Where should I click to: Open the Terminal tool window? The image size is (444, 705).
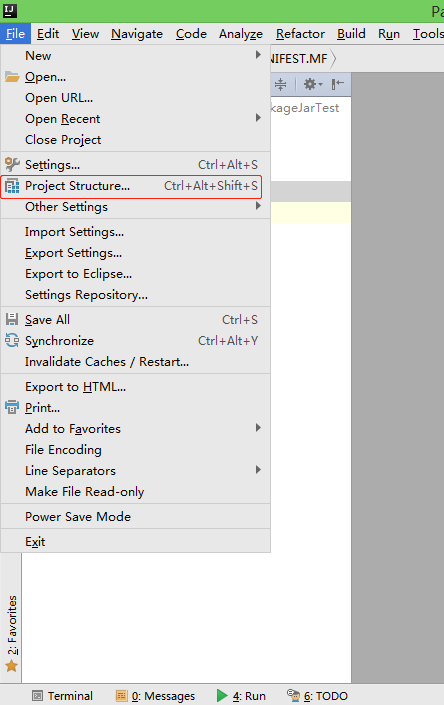[63, 696]
